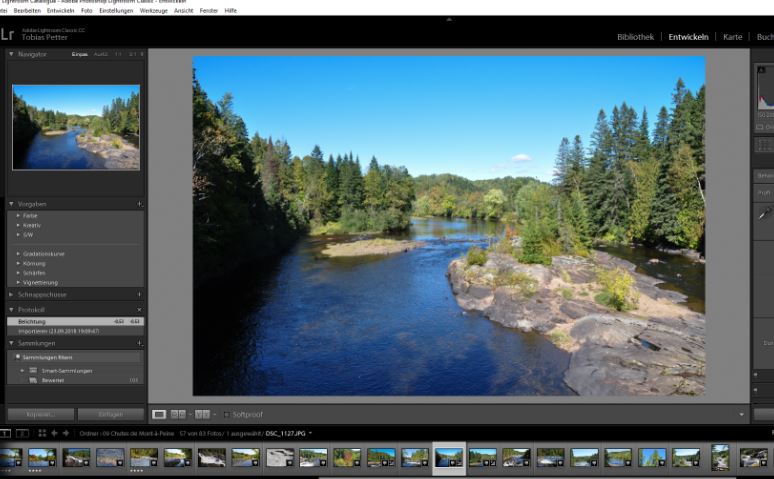The width and height of the screenshot is (774, 479).
Task: Open the Bearbeiten menu
Action: coord(27,10)
